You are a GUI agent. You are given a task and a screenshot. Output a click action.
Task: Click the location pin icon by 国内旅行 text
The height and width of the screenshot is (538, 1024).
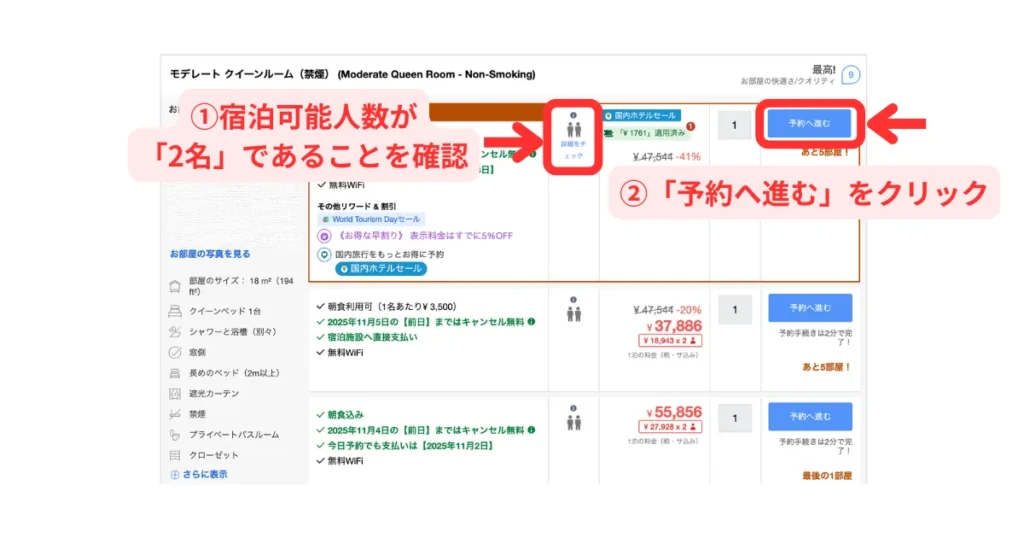click(x=324, y=254)
